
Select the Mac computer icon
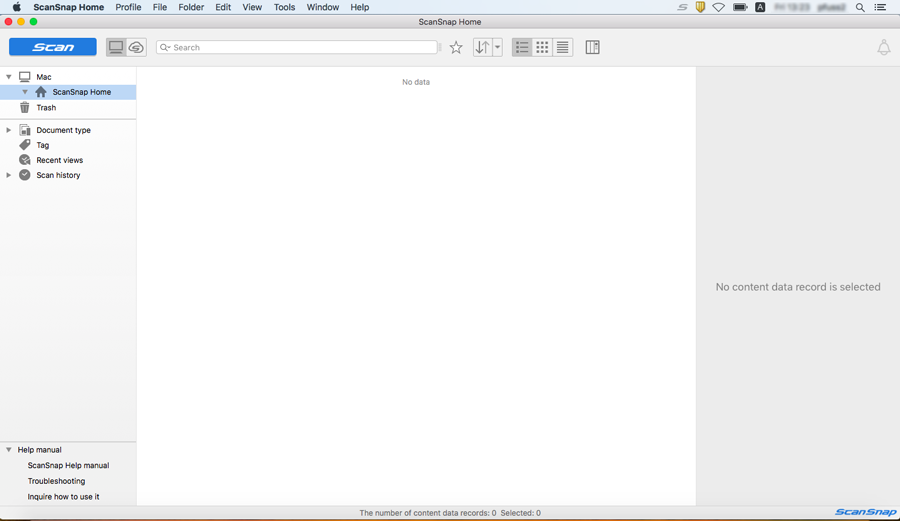pos(25,76)
